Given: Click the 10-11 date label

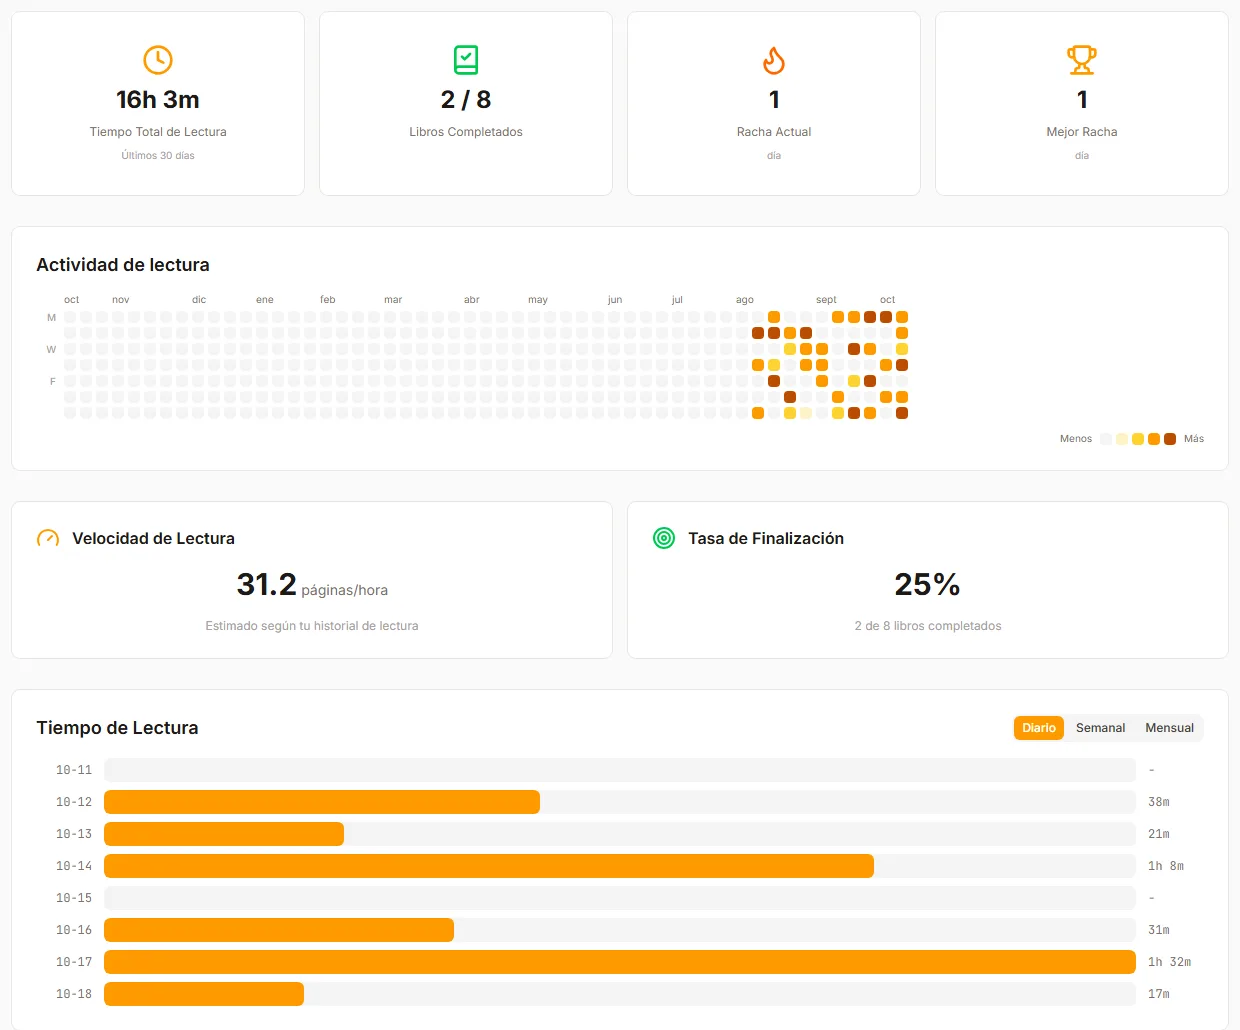Looking at the screenshot, I should 74,770.
